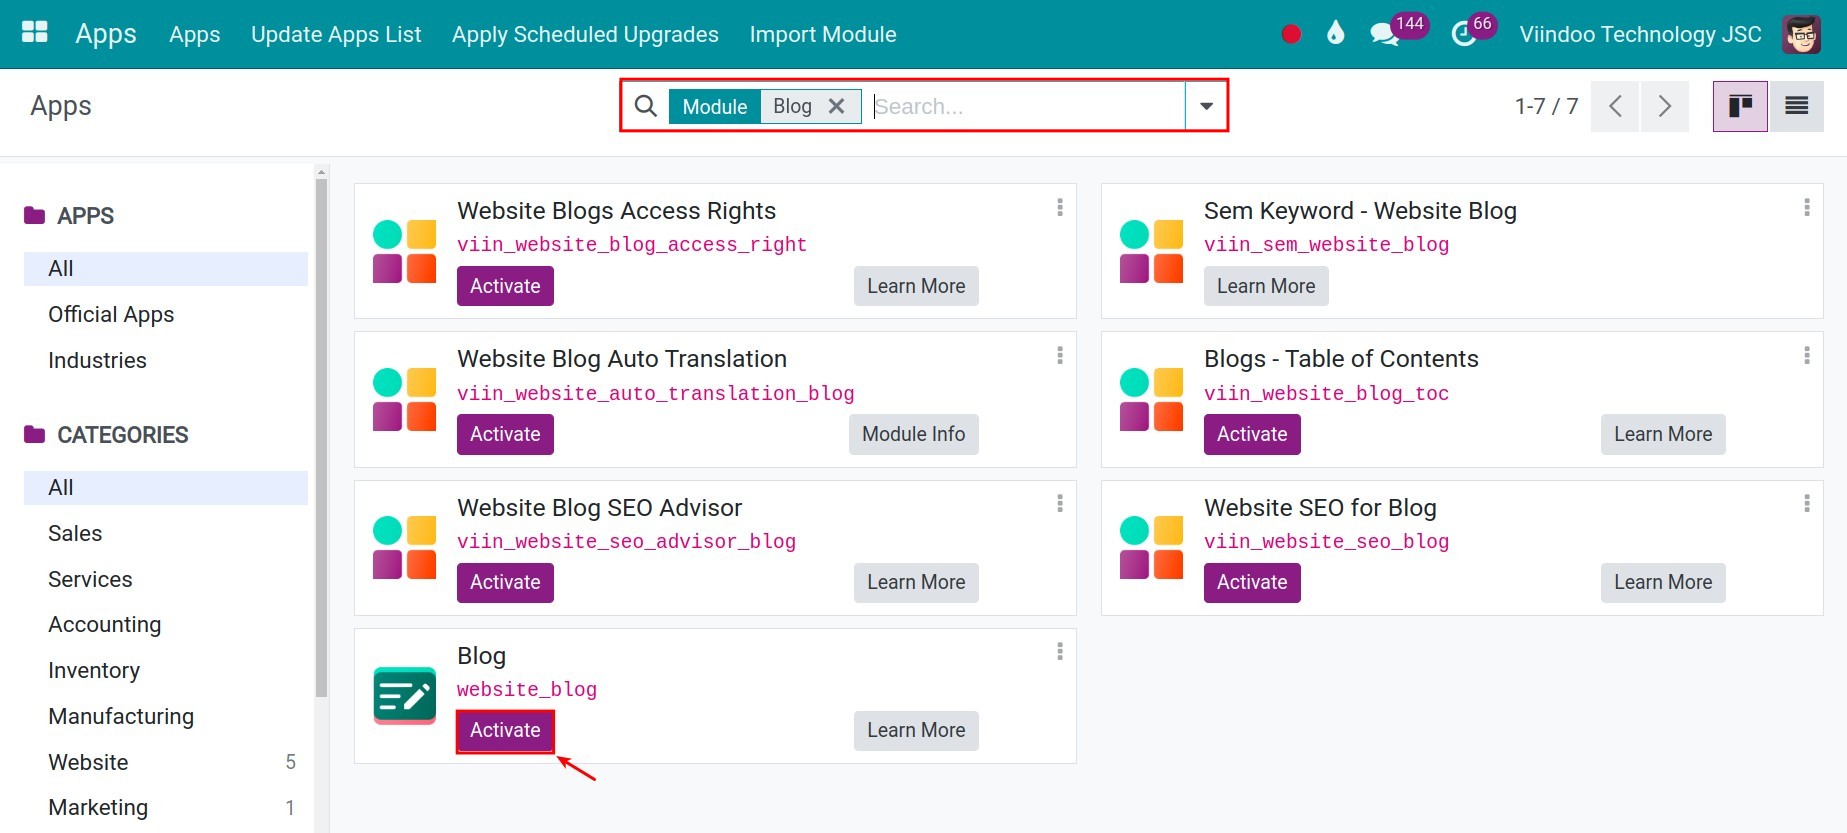Click the sidebar vertical scrollbar
Screen dimensions: 1847x833
[x=321, y=436]
